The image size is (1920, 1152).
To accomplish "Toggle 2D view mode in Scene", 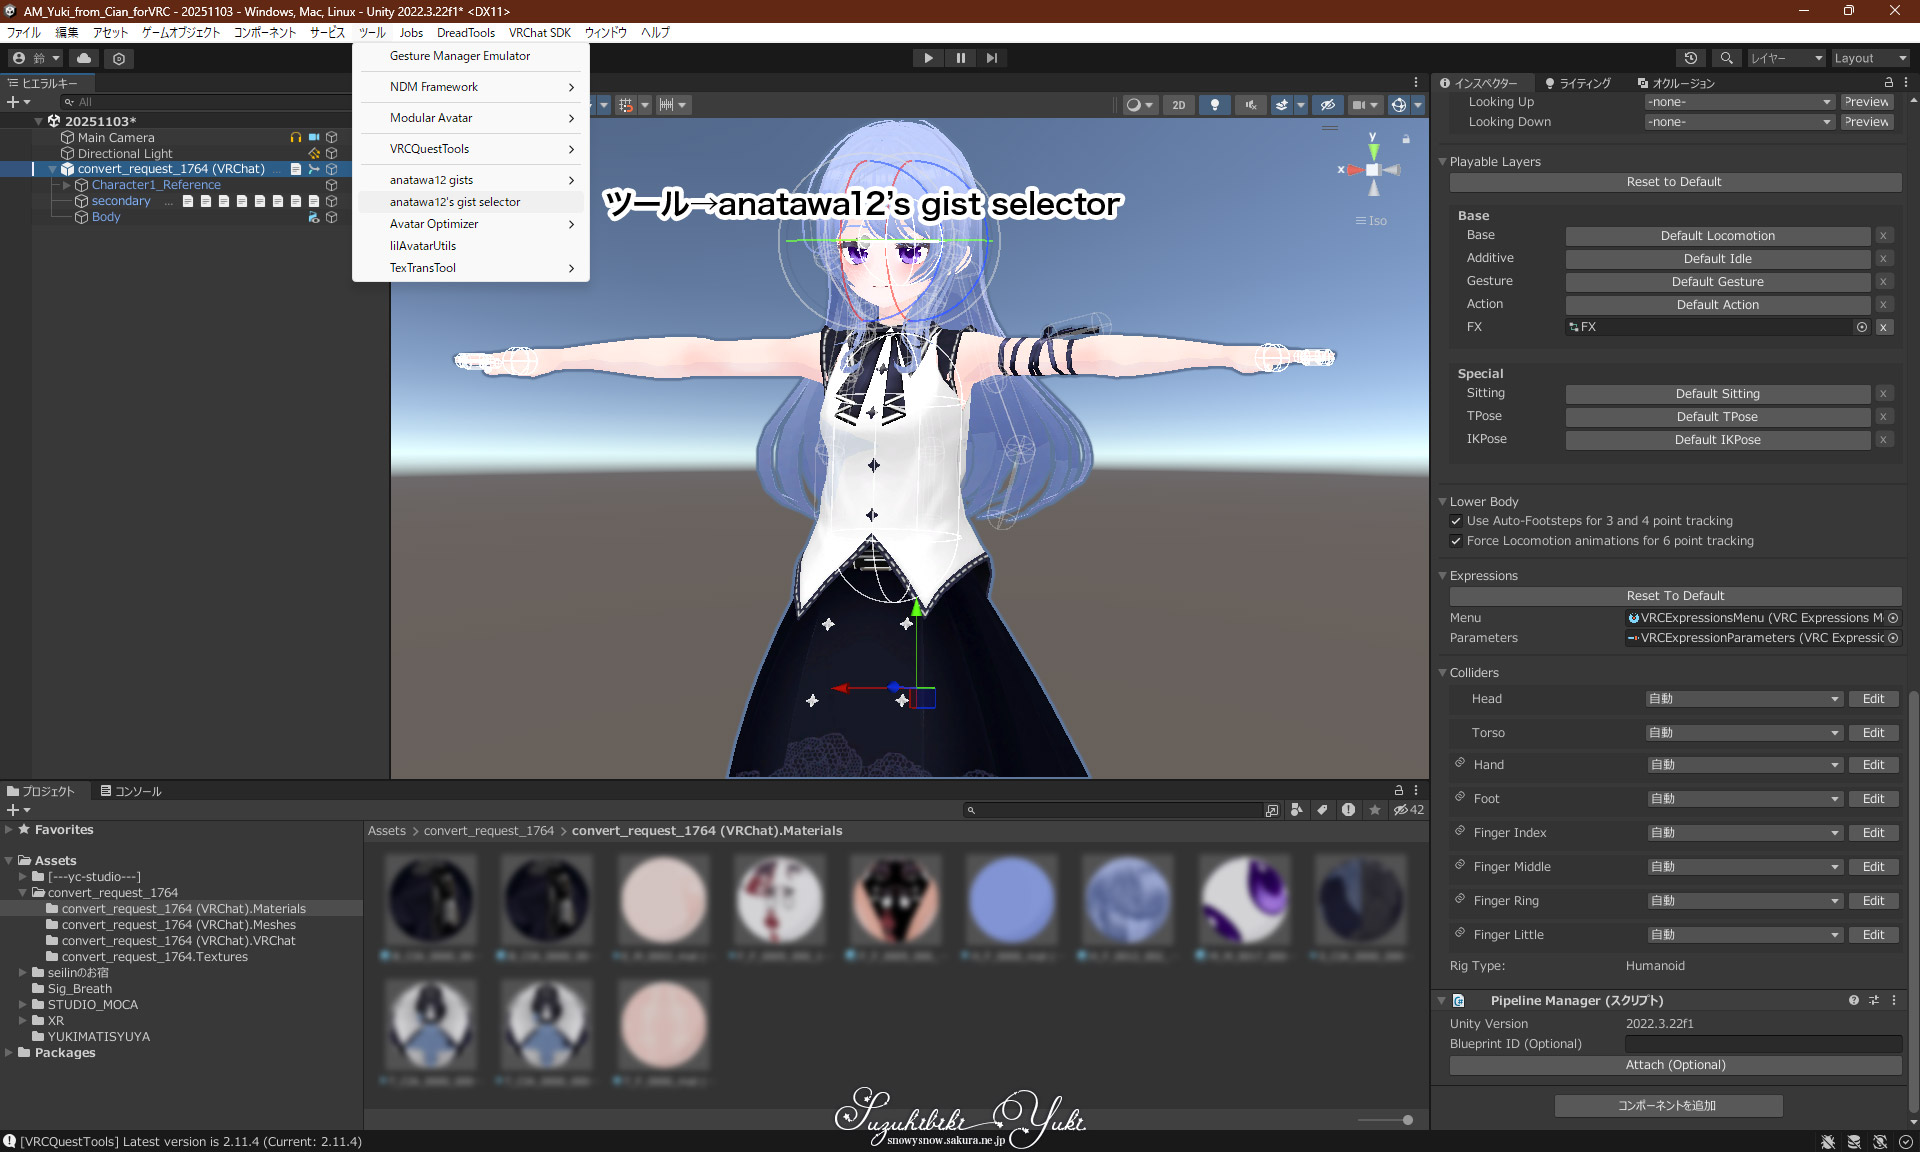I will click(1178, 105).
